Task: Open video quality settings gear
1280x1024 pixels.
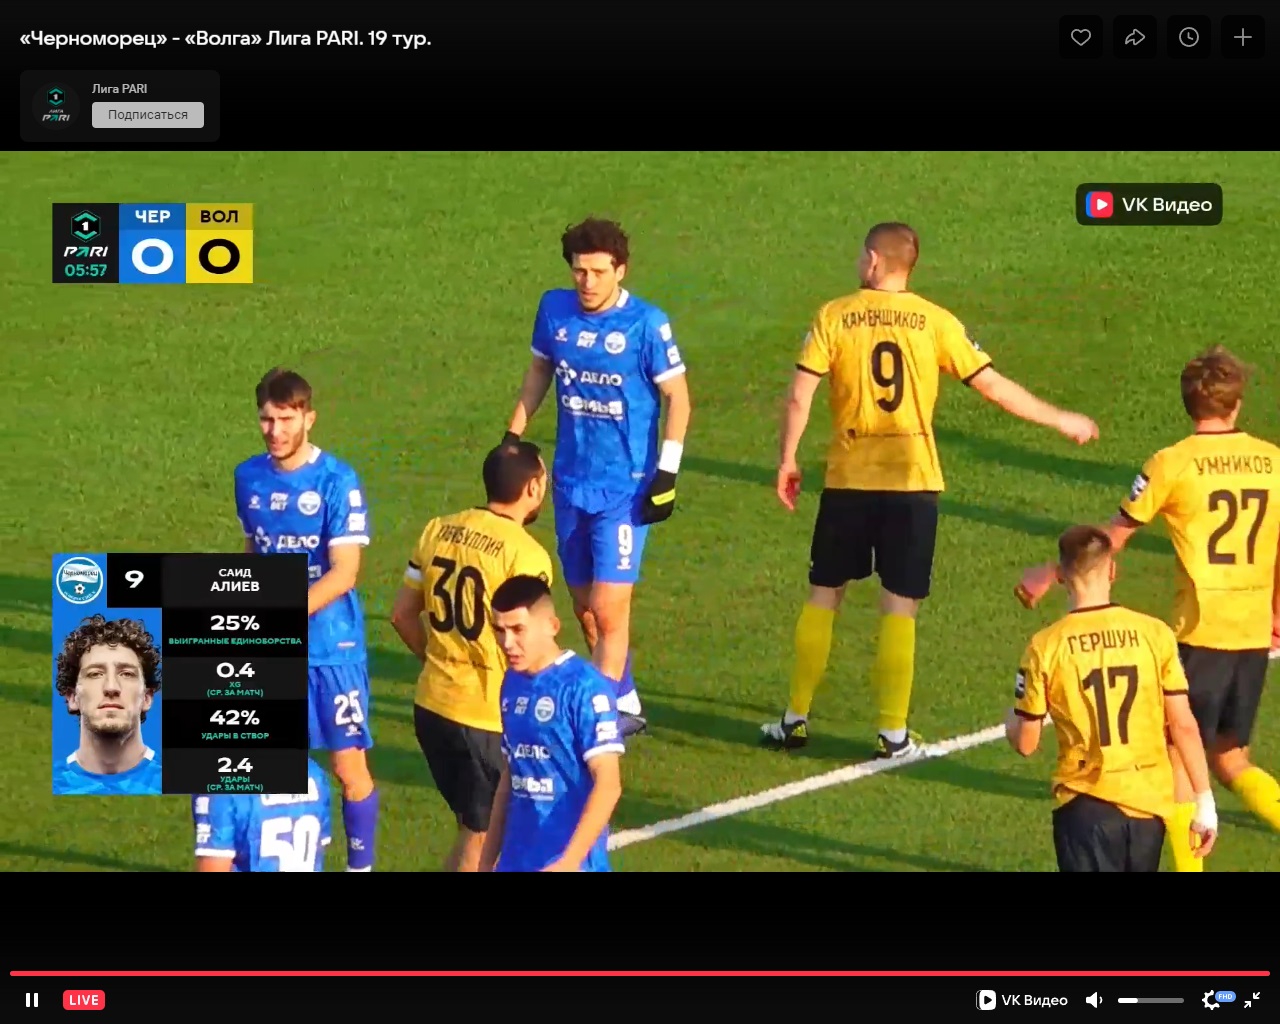Action: point(1212,1000)
